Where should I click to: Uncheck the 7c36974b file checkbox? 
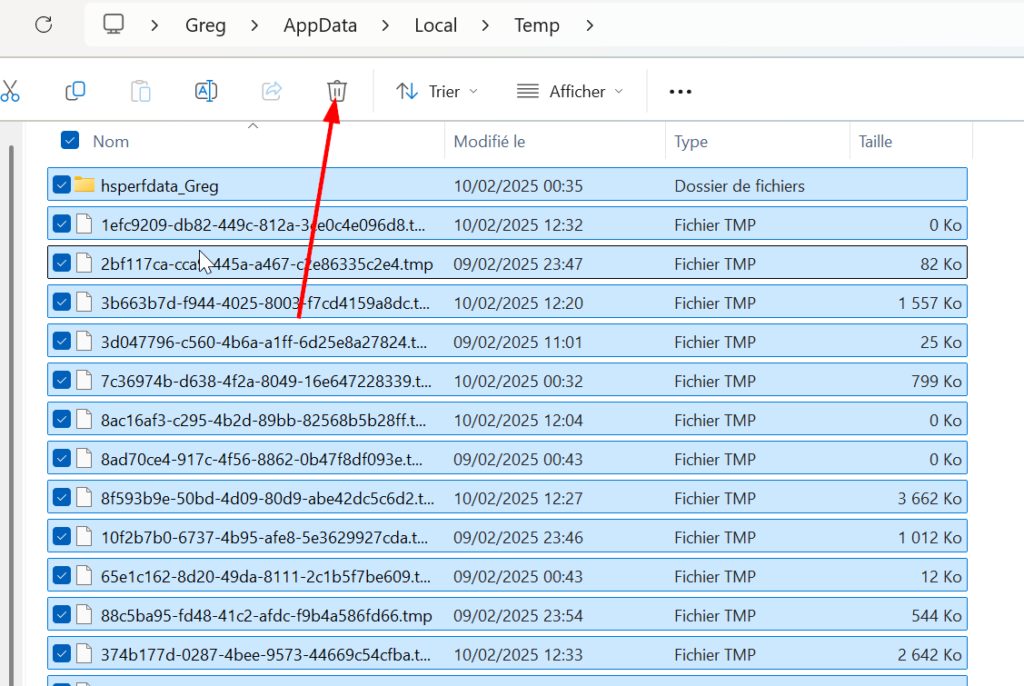tap(61, 380)
